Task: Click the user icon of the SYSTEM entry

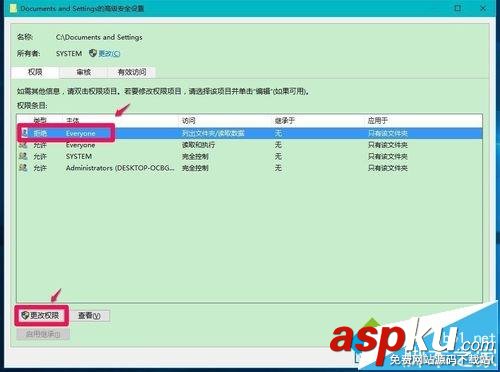Action: coord(23,156)
